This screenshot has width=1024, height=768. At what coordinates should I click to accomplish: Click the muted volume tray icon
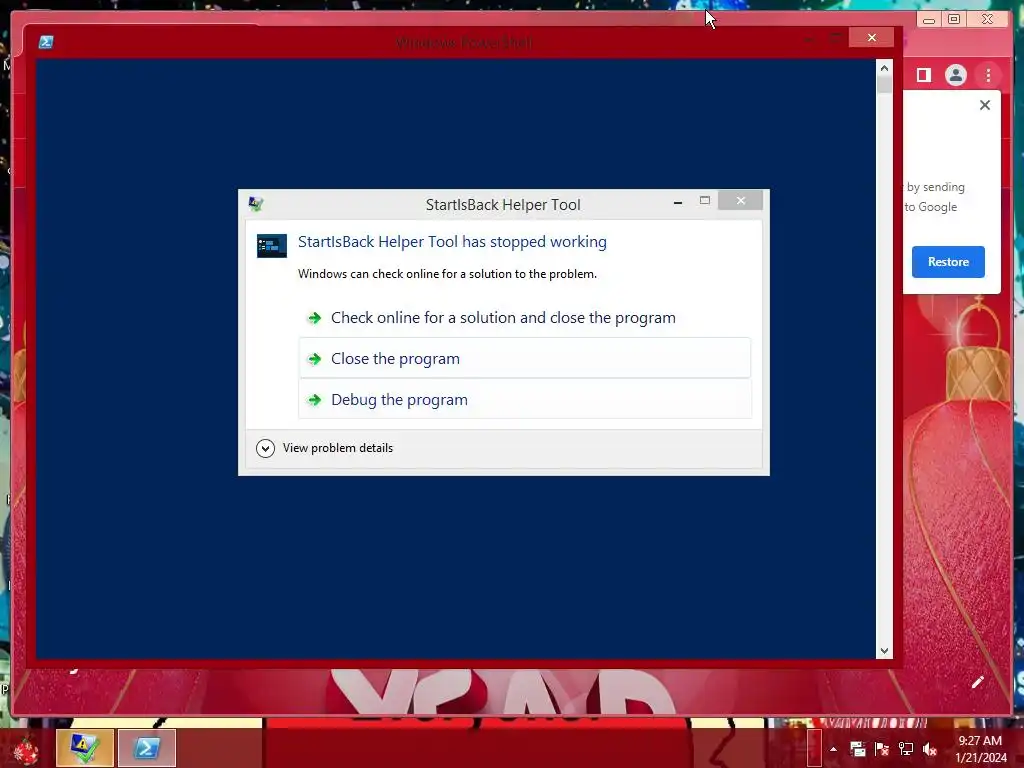(930, 749)
